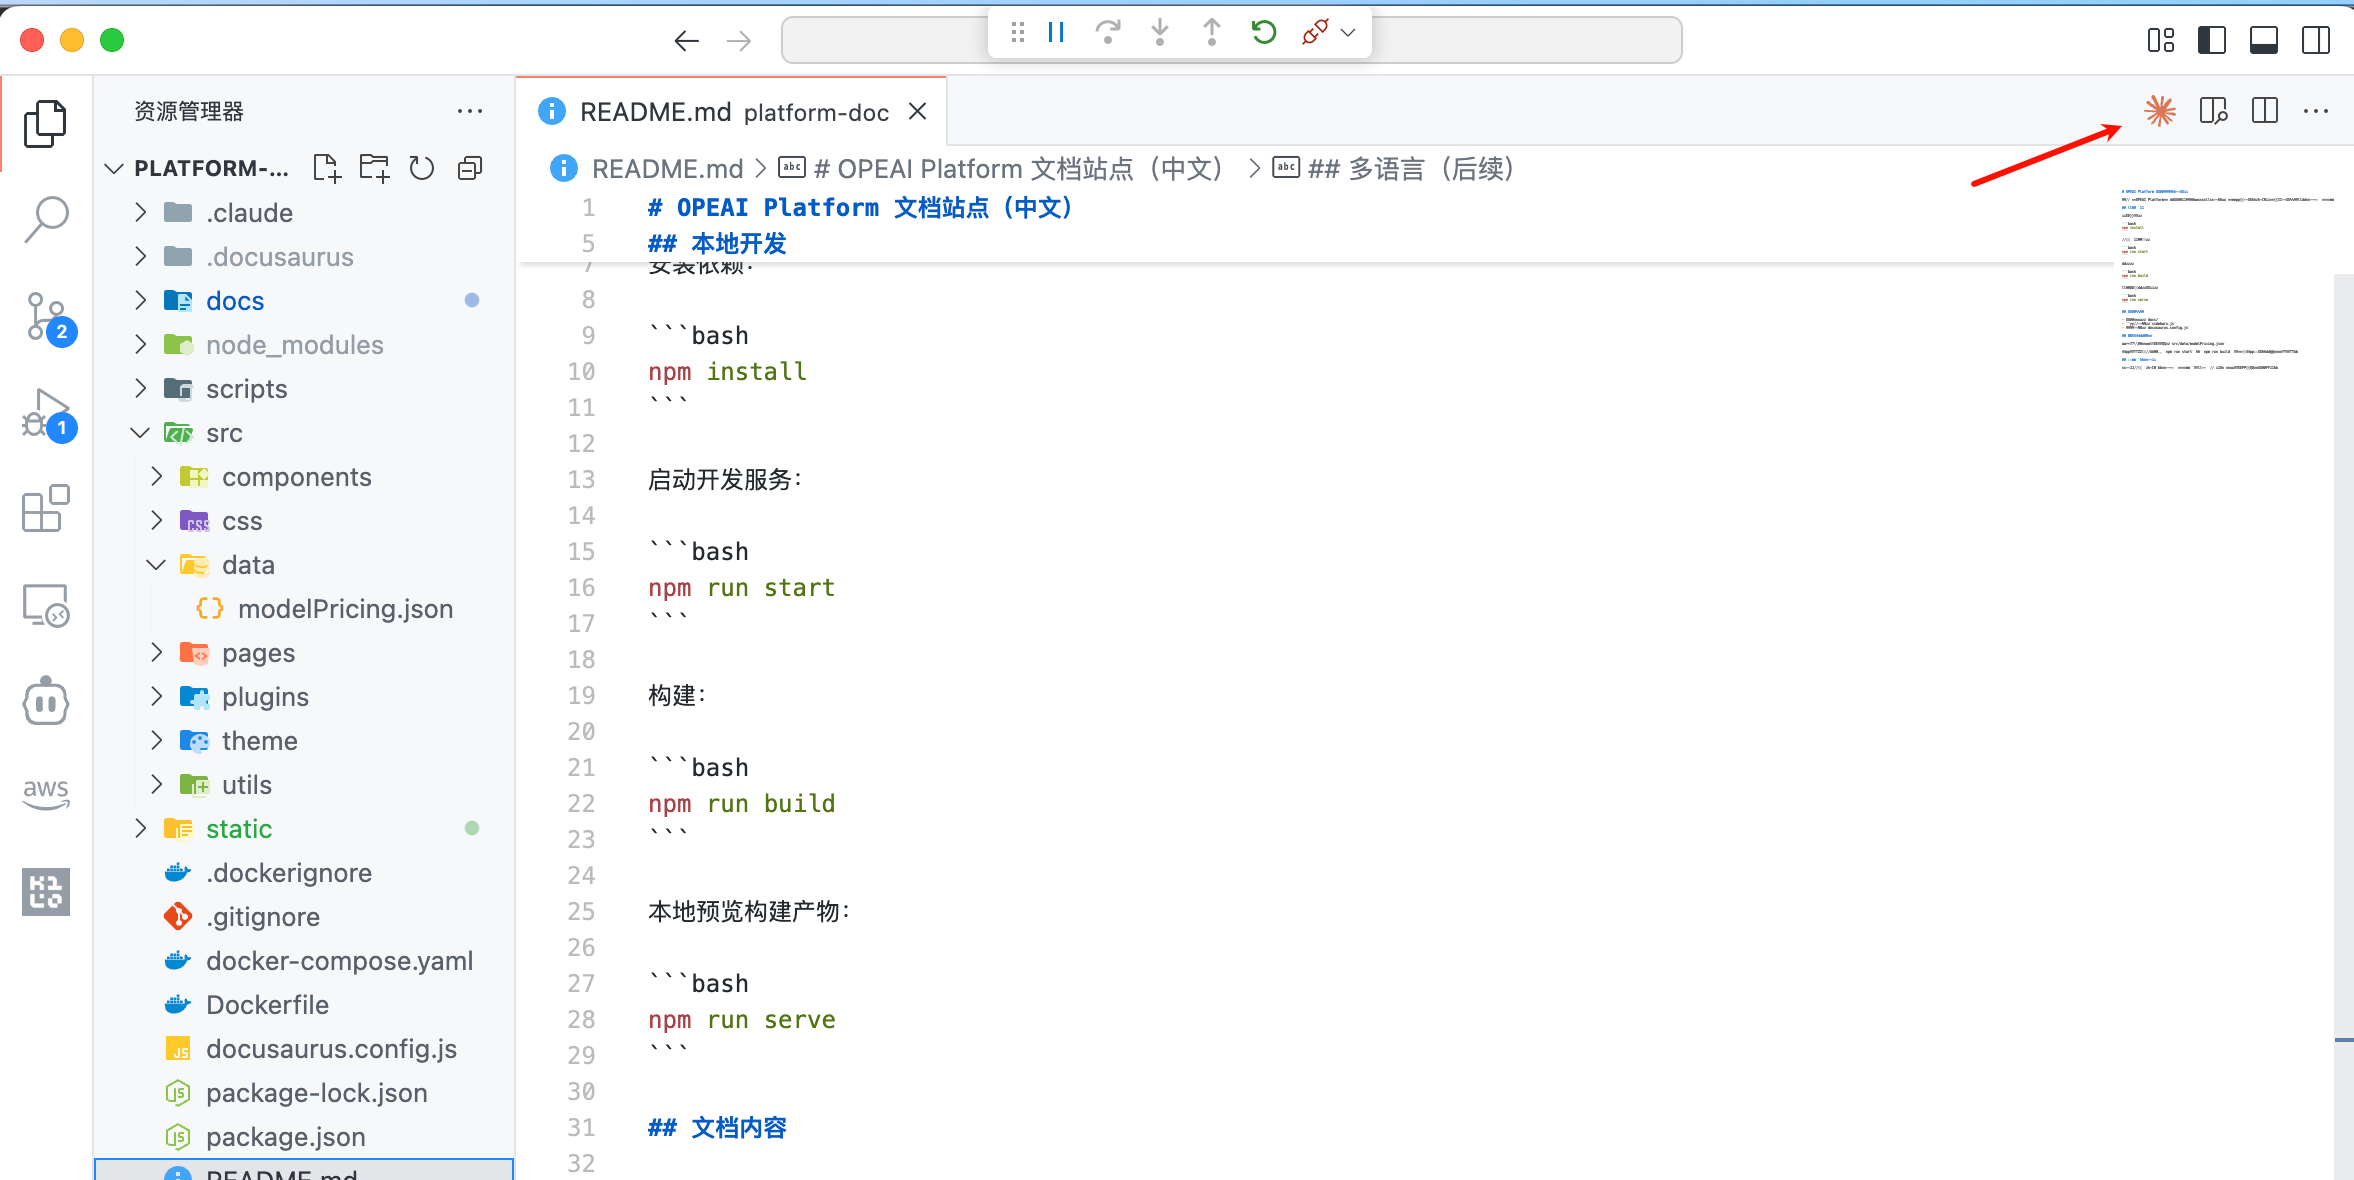Toggle the panel visibility

coord(2264,40)
